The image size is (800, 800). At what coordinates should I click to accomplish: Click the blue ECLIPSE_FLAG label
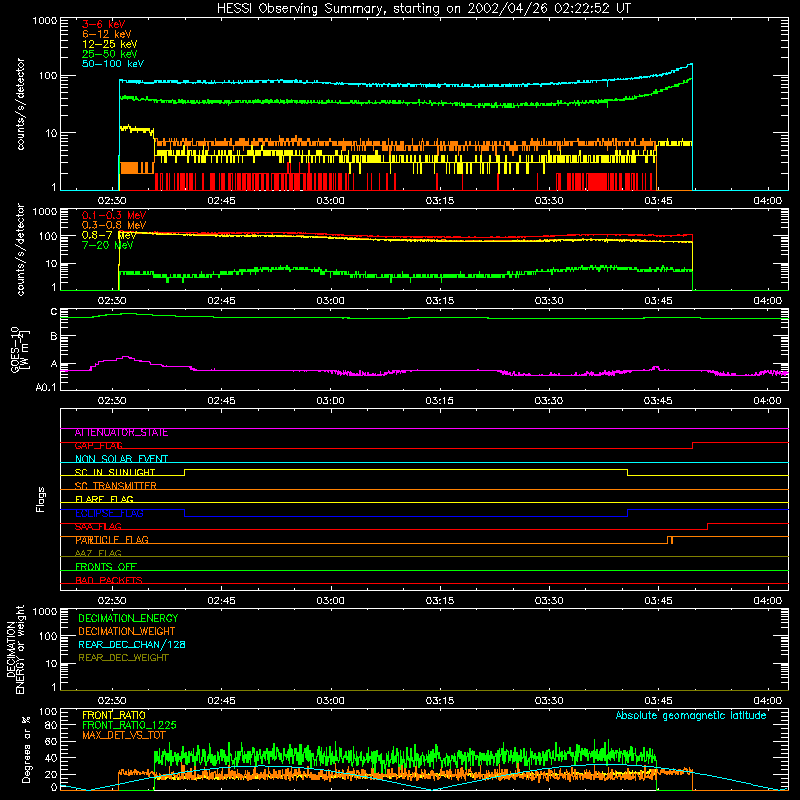(x=109, y=513)
